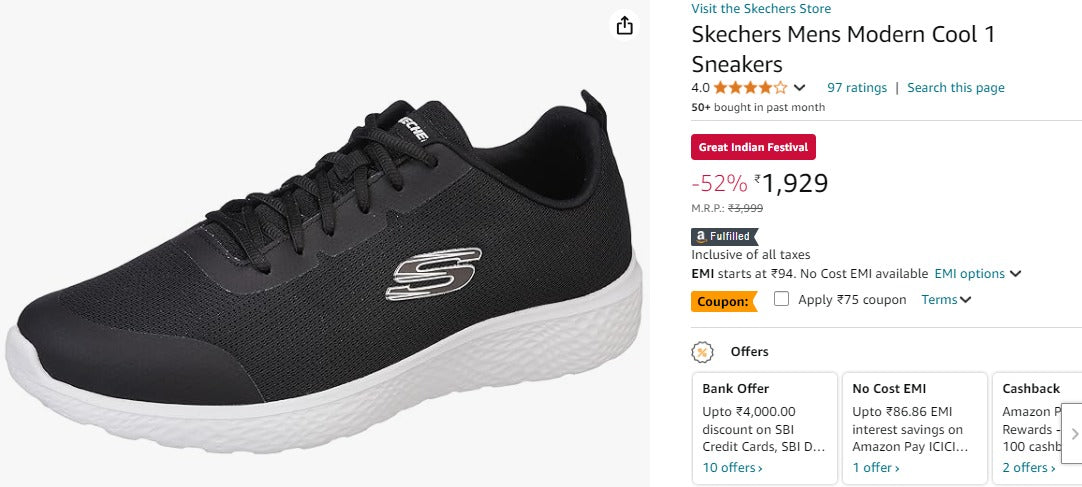
Task: Open Visit the Skechers Store link
Action: coord(761,9)
